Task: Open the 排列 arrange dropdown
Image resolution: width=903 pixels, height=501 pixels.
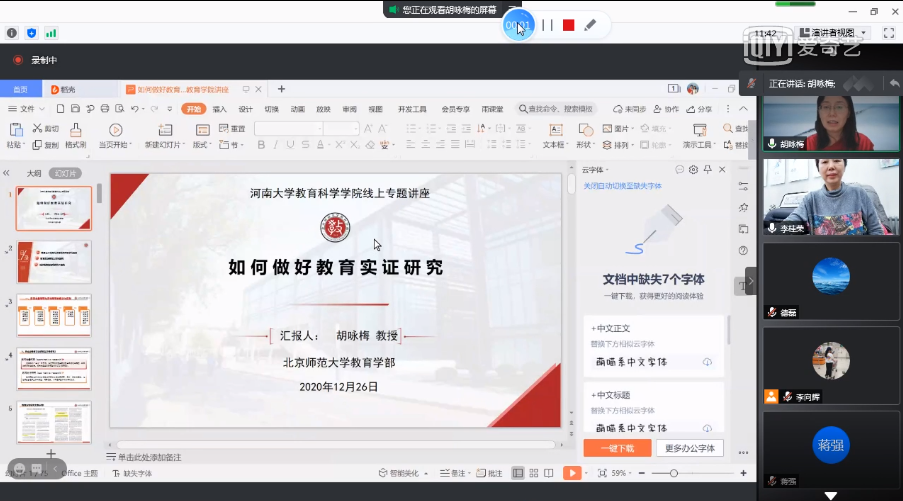Action: (x=617, y=145)
